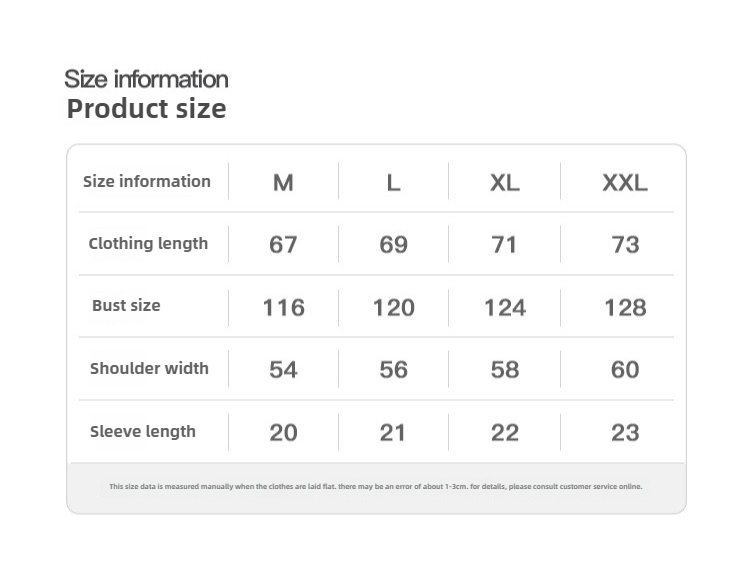Image resolution: width=750 pixels, height=575 pixels.
Task: Click clothing length value 71 for XL
Action: pyautogui.click(x=505, y=245)
